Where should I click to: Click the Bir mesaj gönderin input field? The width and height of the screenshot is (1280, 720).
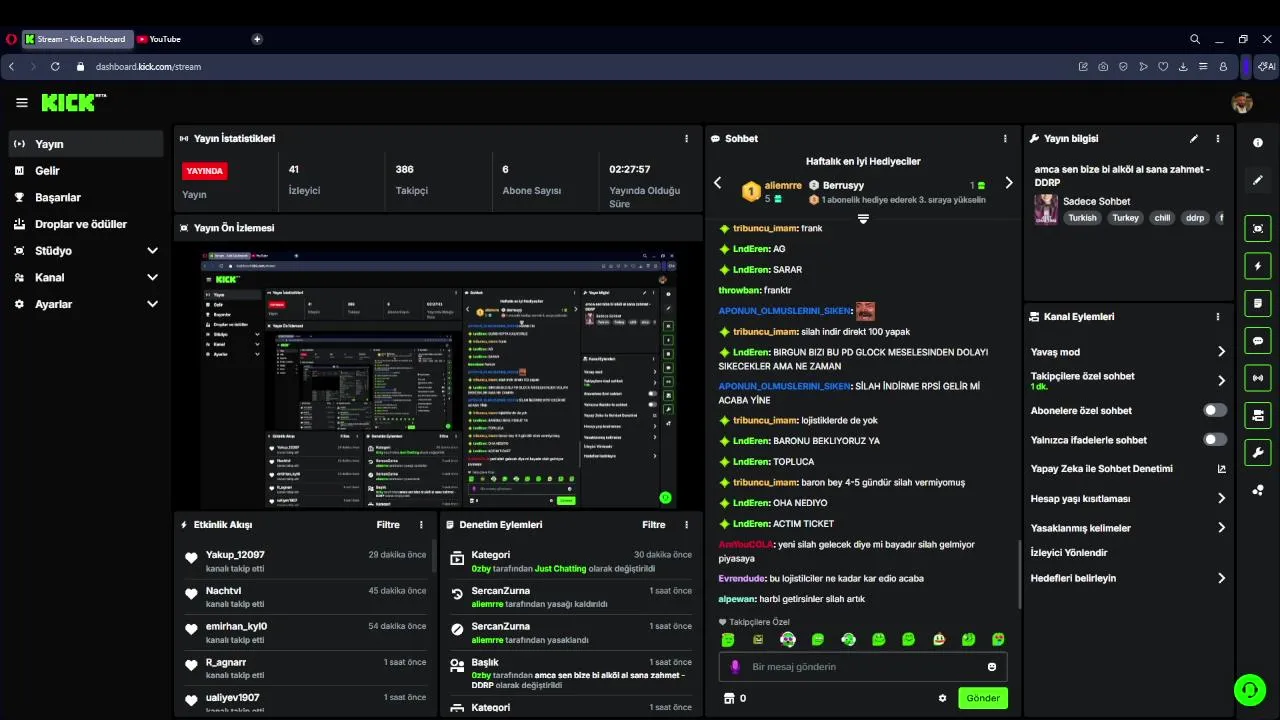[x=862, y=667]
